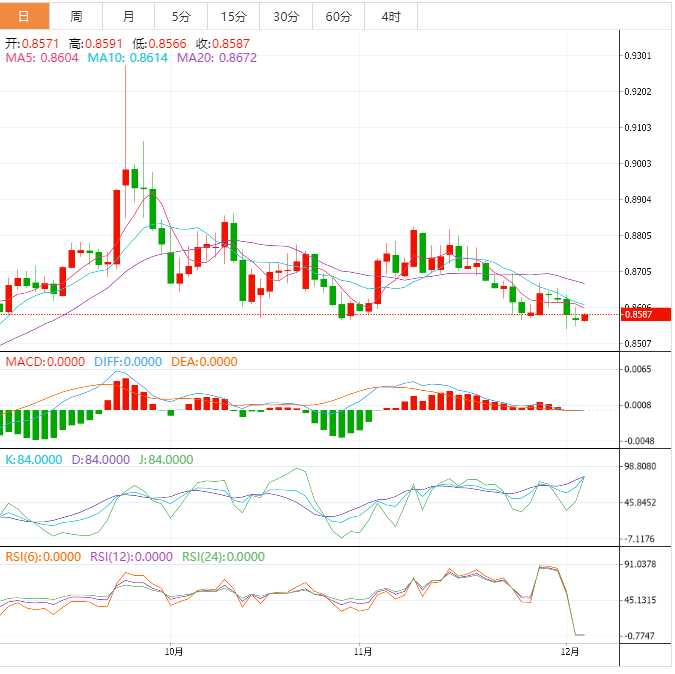Click the 45.8452 KDJ axis label

coord(641,503)
